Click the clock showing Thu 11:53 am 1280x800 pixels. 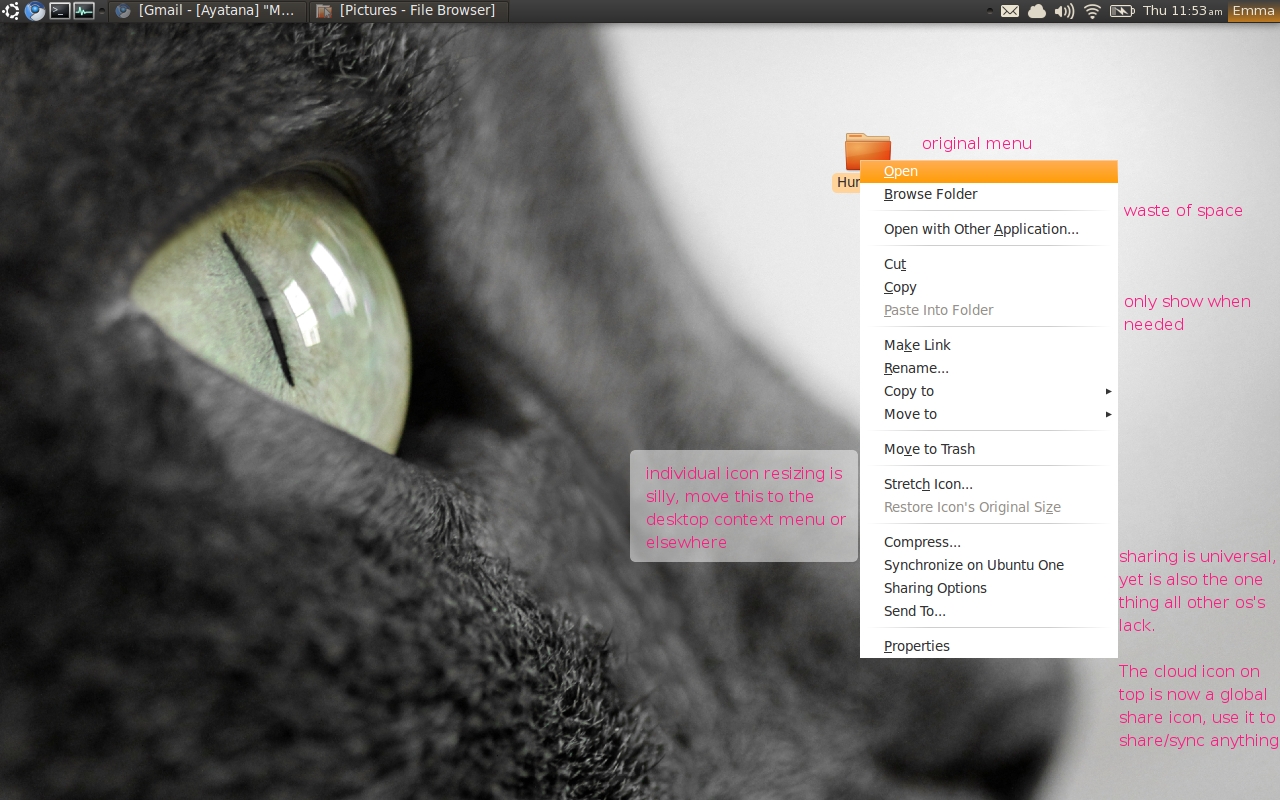pos(1182,11)
